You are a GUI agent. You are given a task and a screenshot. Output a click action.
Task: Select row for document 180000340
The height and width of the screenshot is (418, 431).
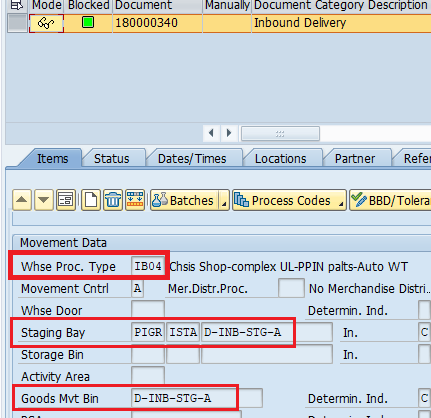pos(17,23)
